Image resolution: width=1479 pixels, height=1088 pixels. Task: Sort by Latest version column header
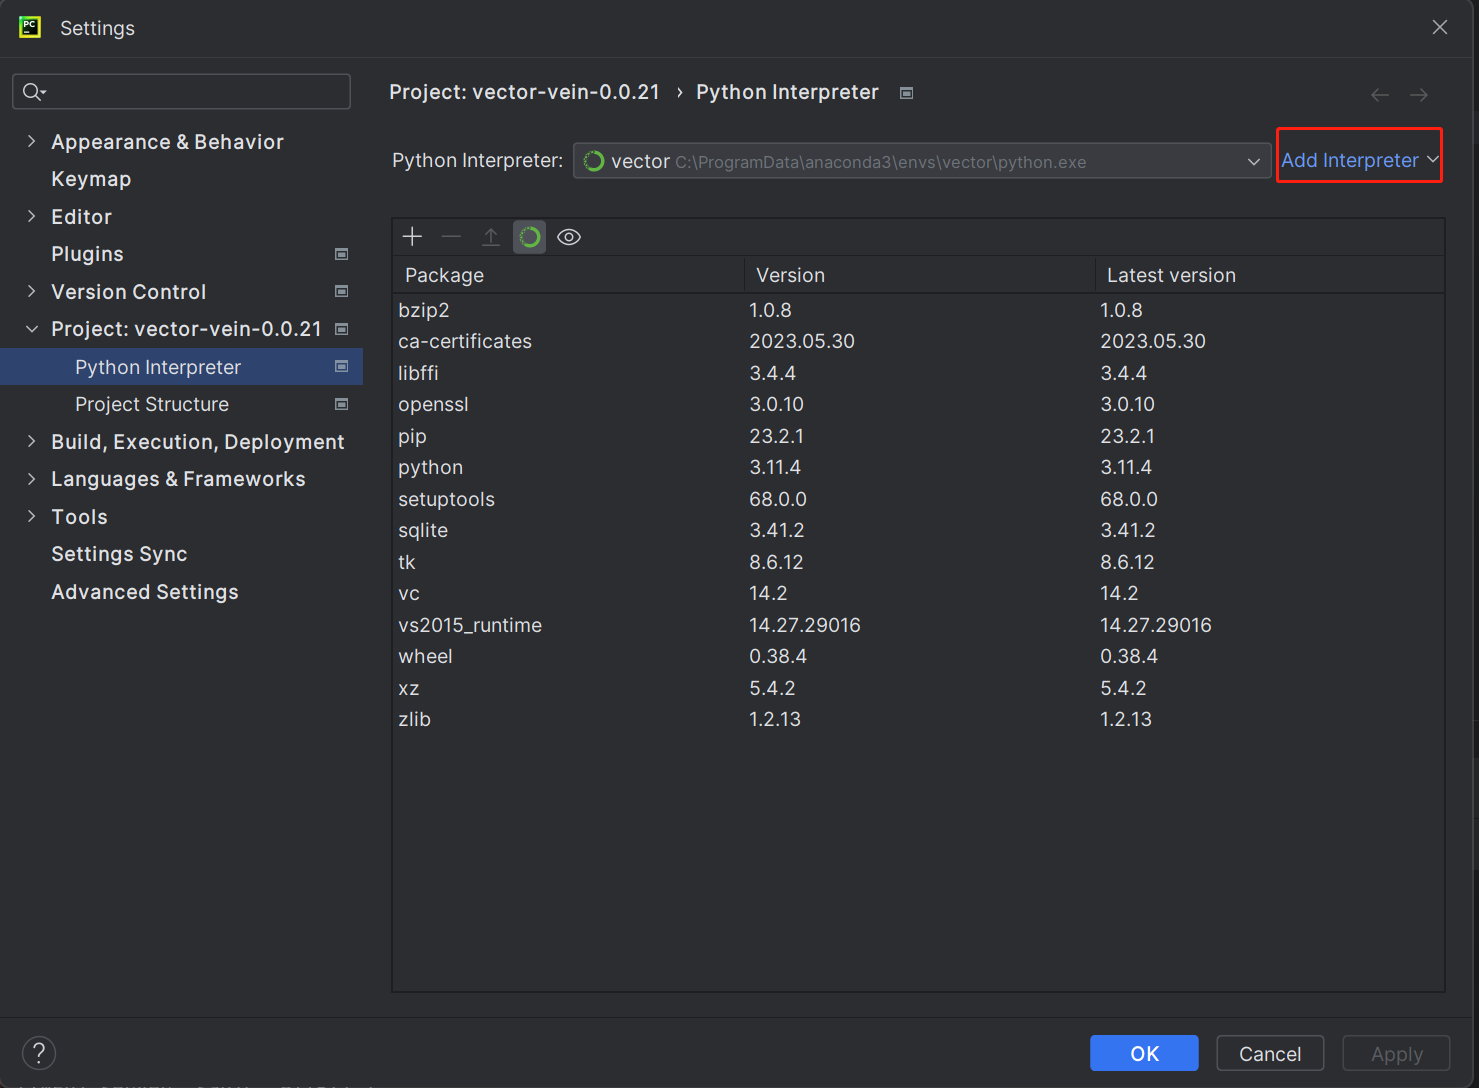[1270, 275]
